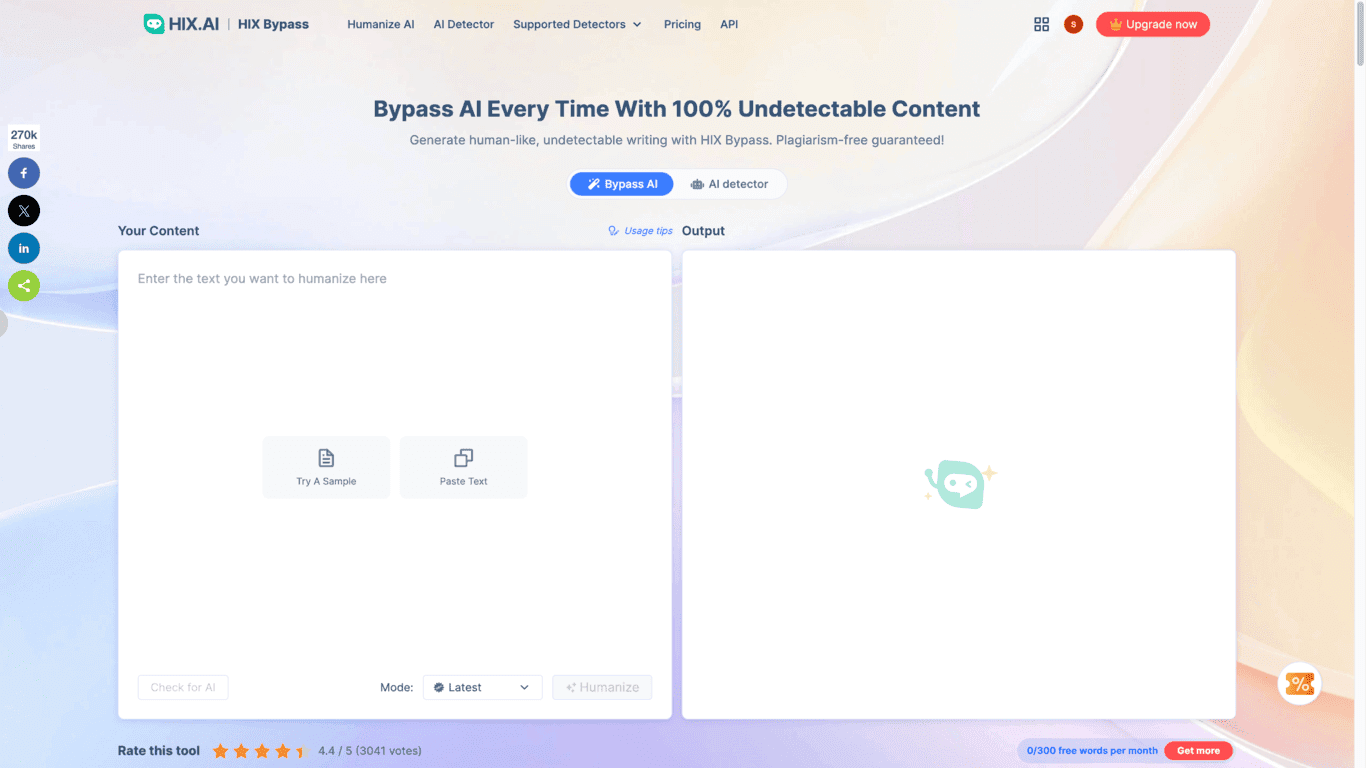This screenshot has width=1366, height=768.
Task: Click the 270k Shares counter
Action: [x=24, y=138]
